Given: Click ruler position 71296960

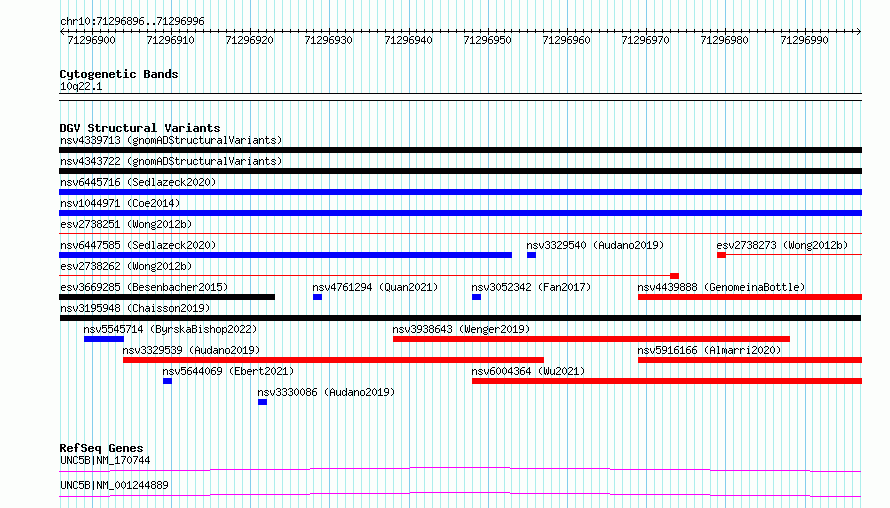Looking at the screenshot, I should point(566,40).
